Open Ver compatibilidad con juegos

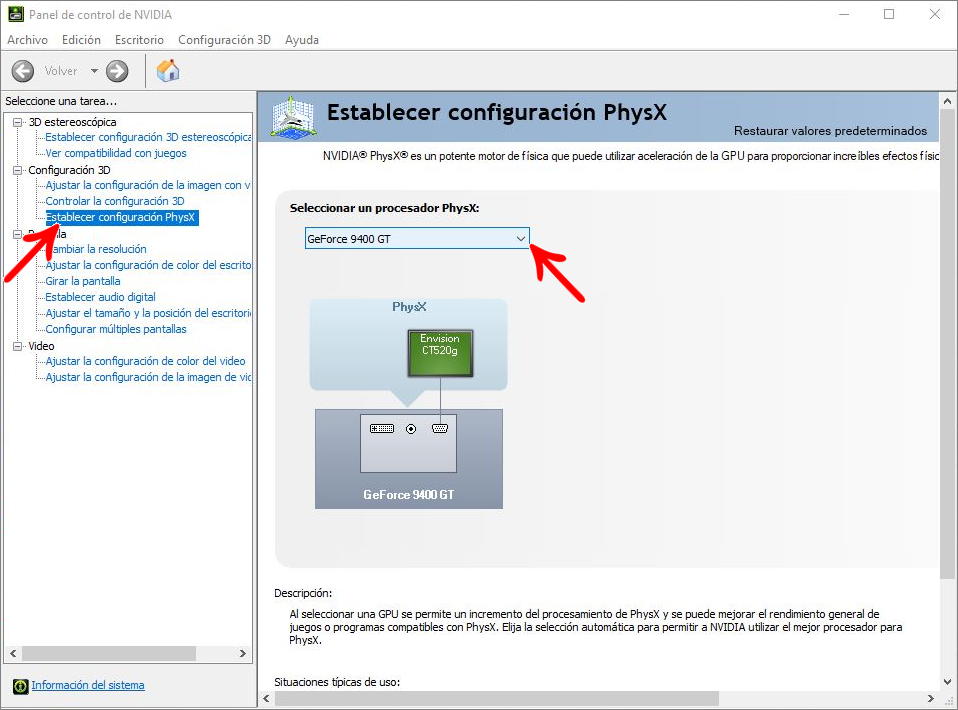coord(116,153)
